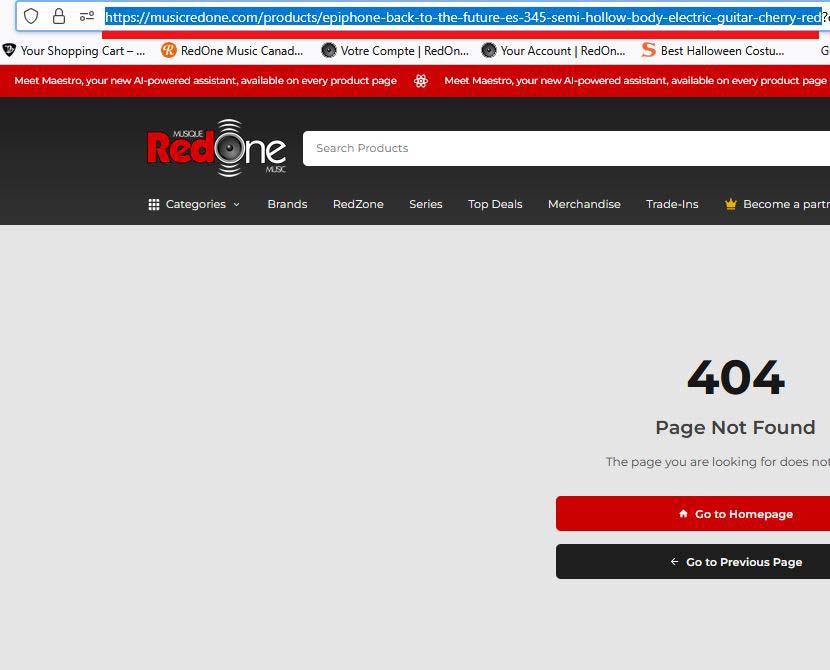Expand the Categories dropdown menu
The width and height of the screenshot is (830, 670).
196,204
